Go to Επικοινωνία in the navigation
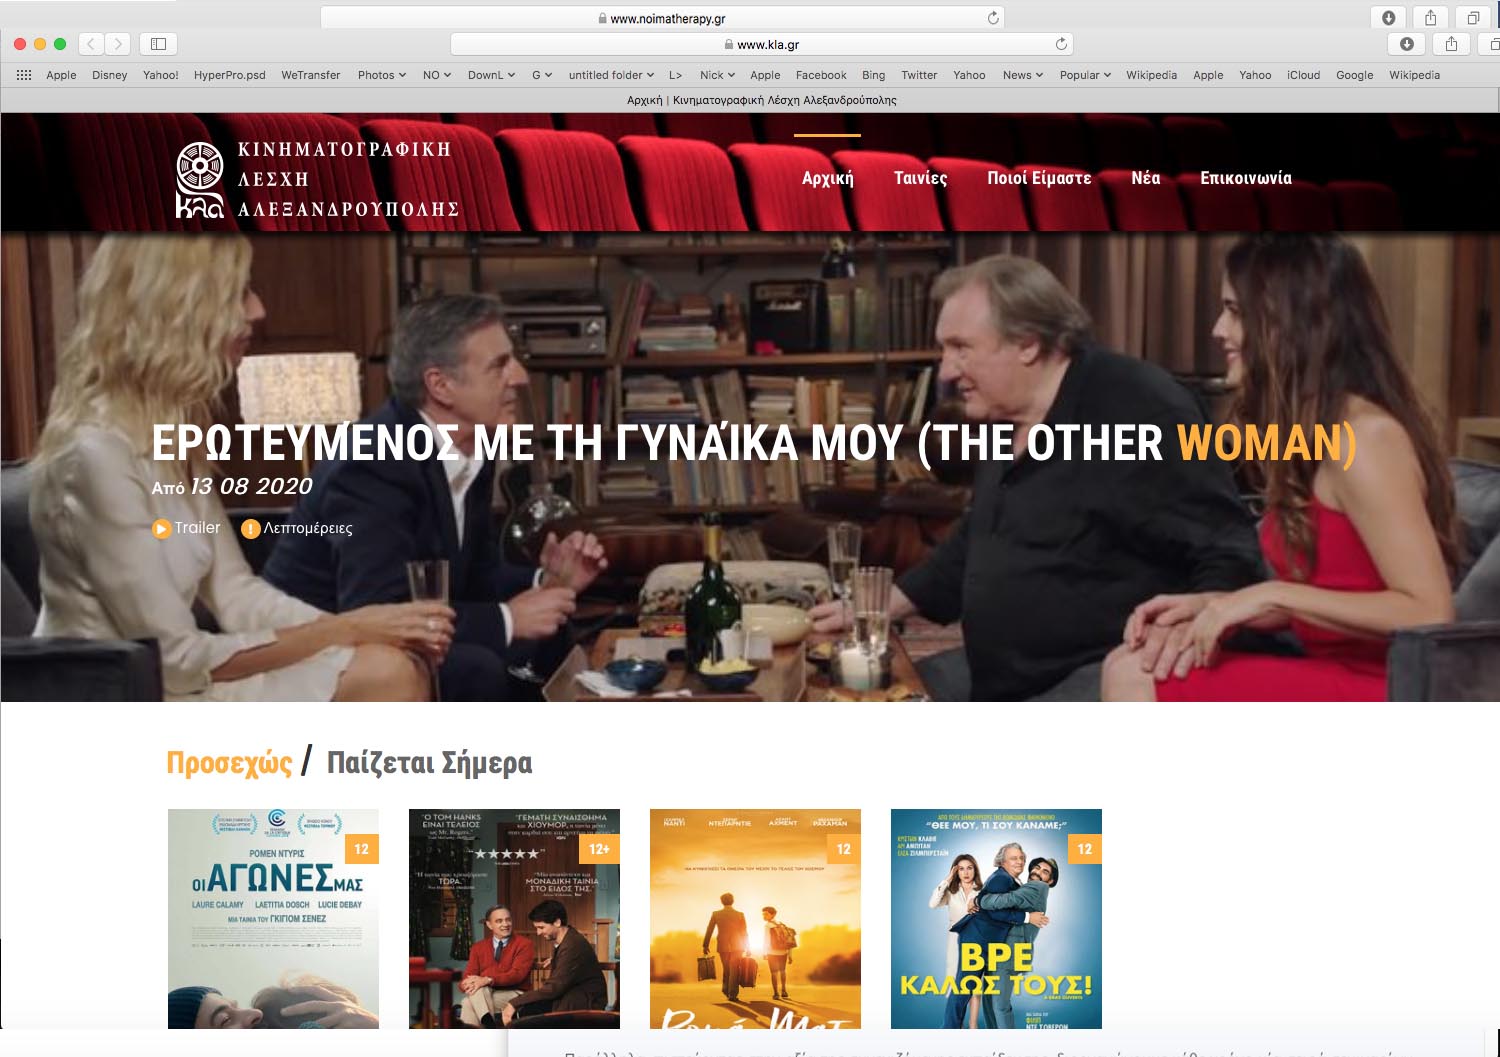1500x1057 pixels. click(1245, 178)
